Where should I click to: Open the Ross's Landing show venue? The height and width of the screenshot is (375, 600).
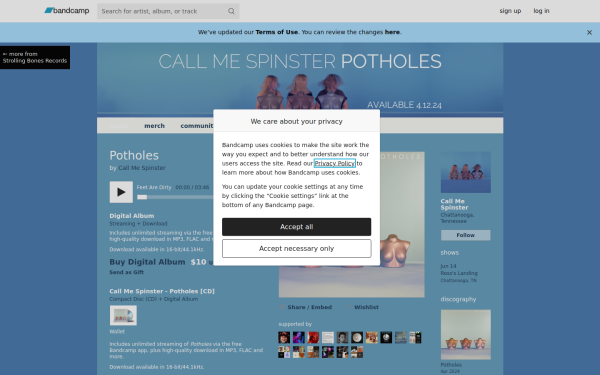[459, 273]
